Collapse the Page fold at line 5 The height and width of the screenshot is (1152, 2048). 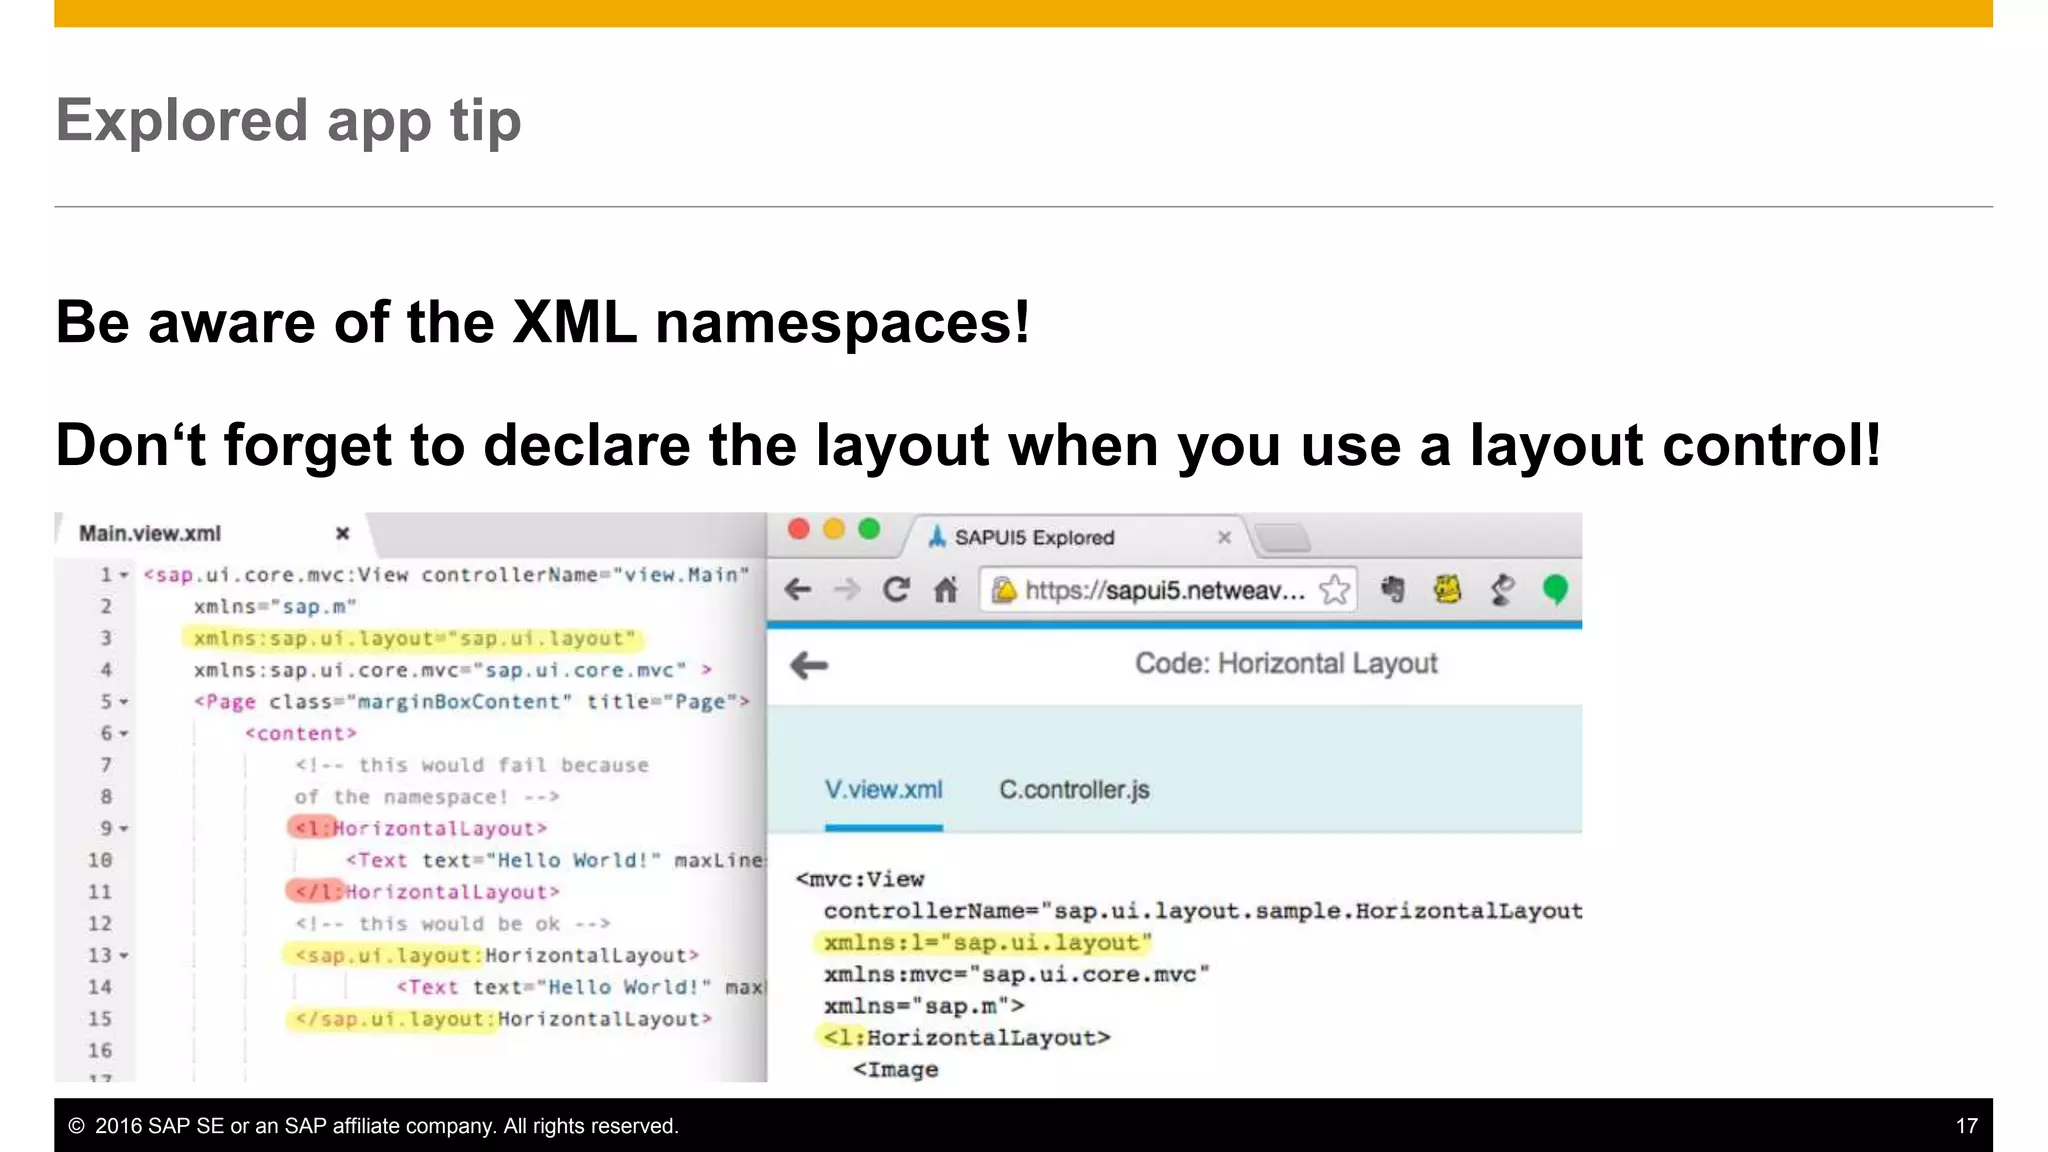124,702
